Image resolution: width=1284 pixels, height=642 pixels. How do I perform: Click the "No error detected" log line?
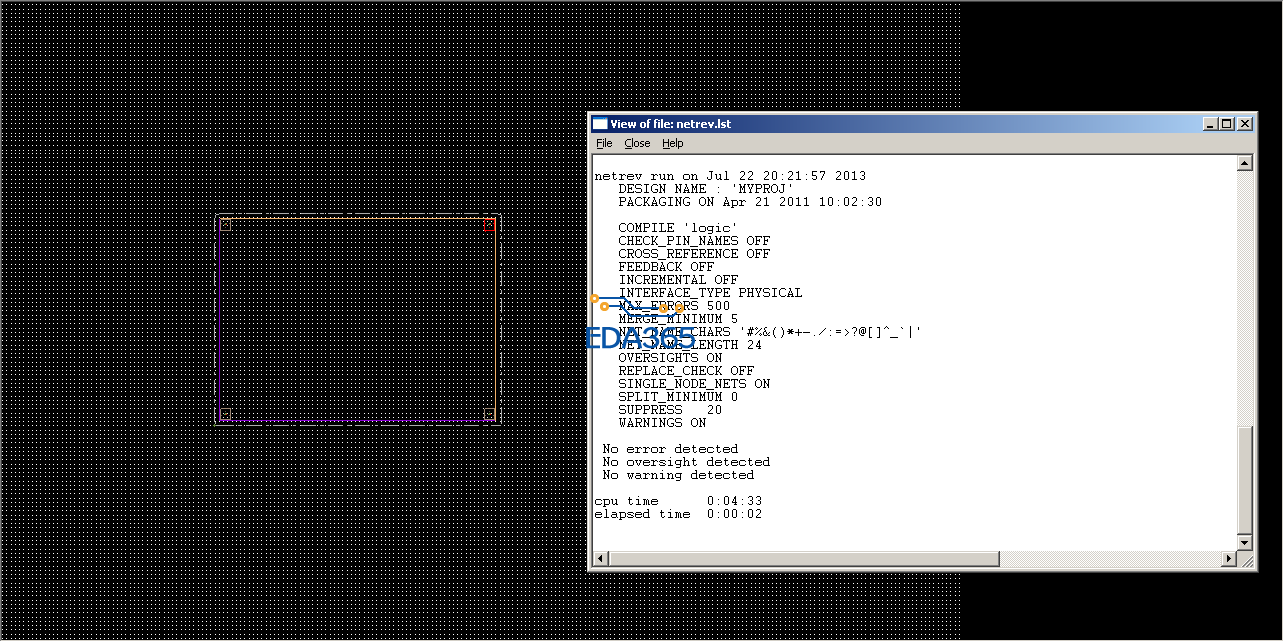click(670, 449)
